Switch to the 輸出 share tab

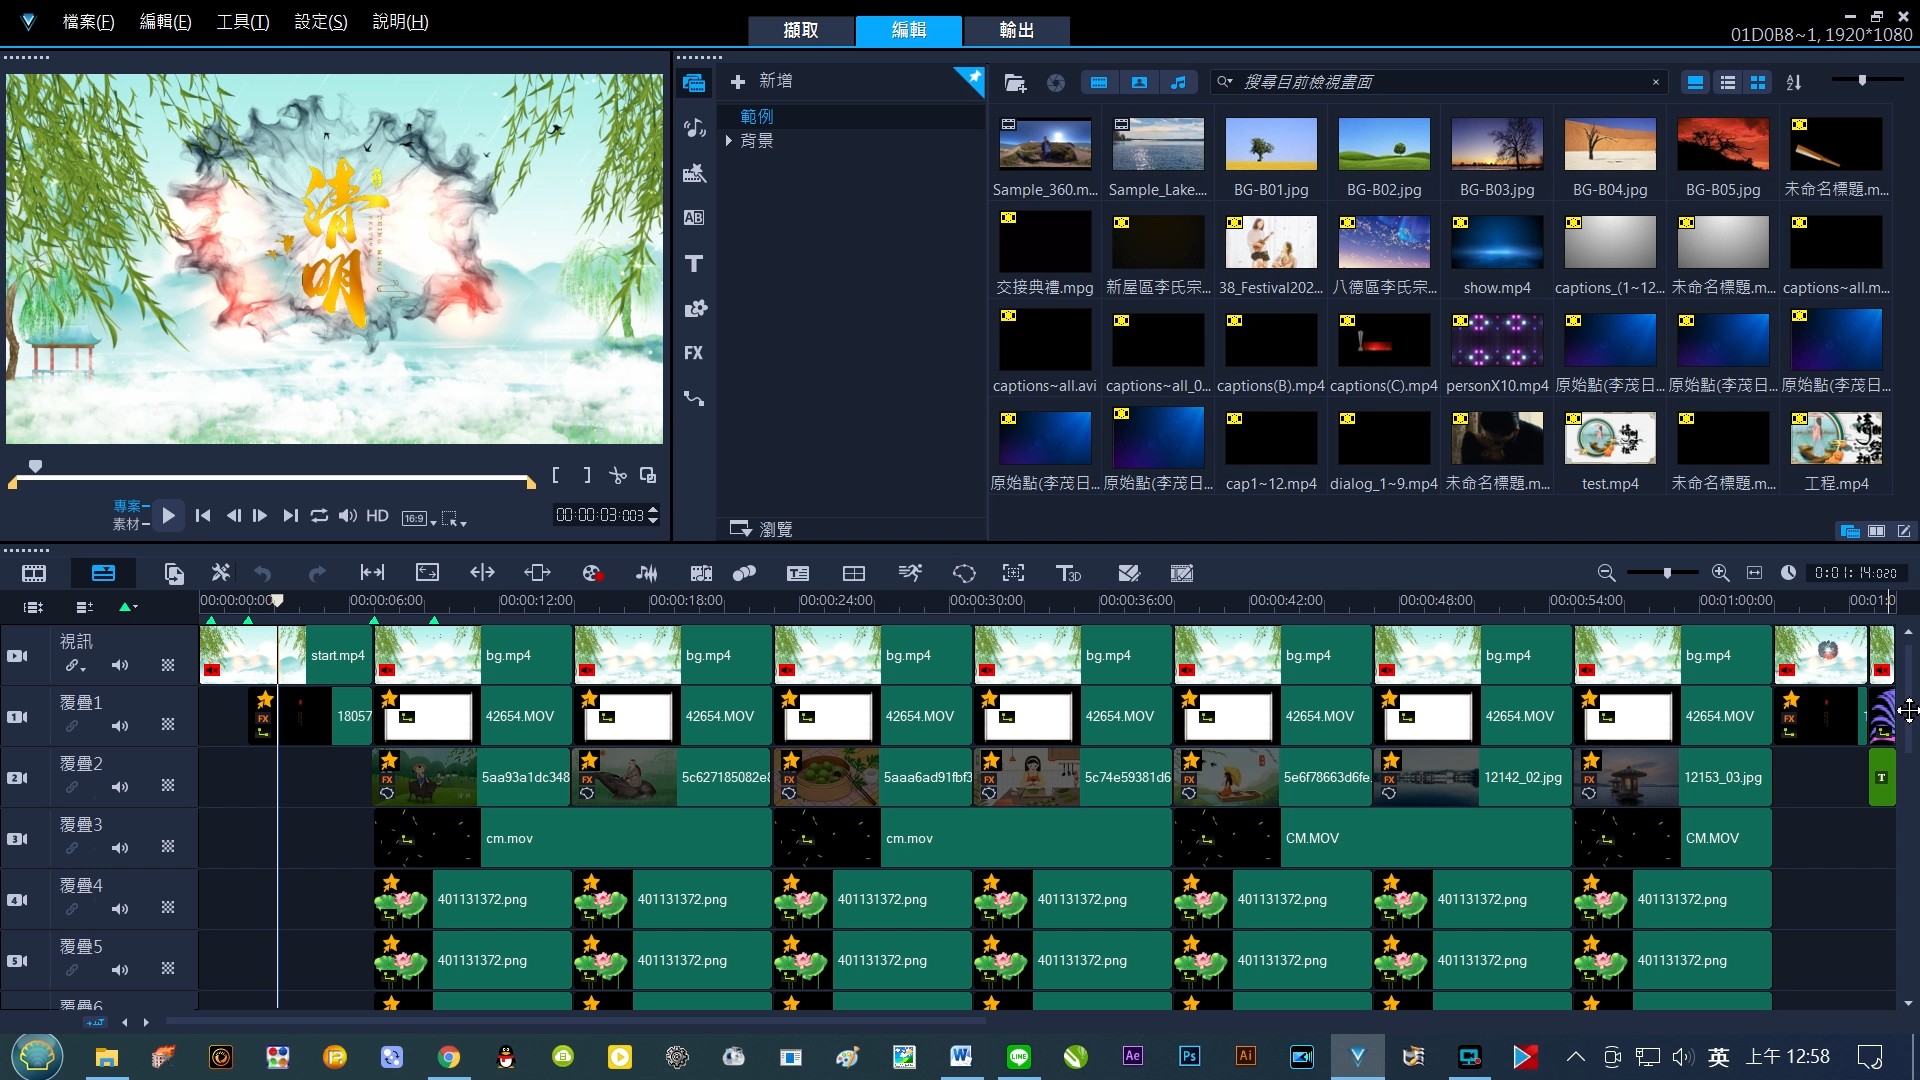[1017, 30]
